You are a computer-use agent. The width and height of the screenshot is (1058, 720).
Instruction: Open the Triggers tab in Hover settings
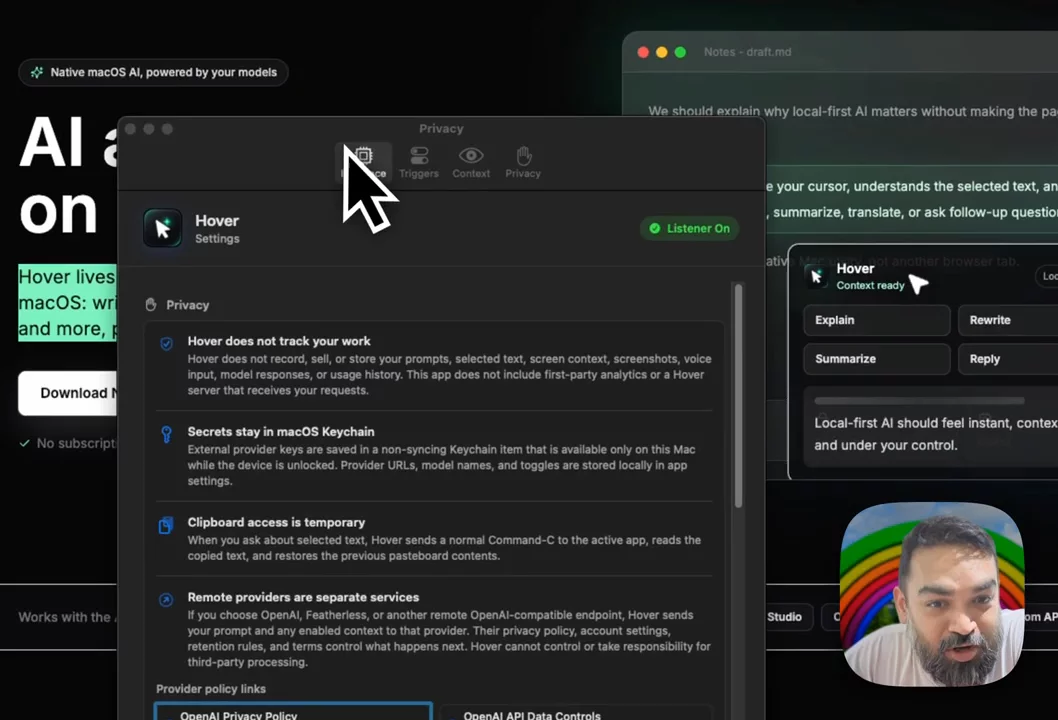click(x=419, y=163)
